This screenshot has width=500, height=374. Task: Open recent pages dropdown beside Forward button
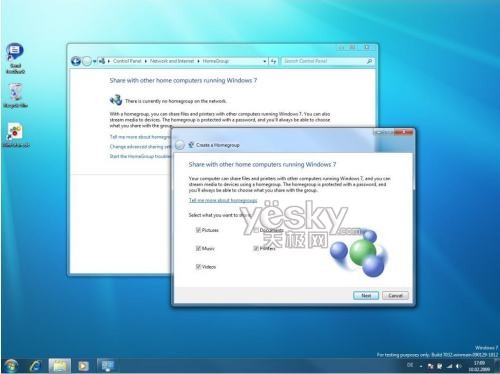click(x=95, y=61)
